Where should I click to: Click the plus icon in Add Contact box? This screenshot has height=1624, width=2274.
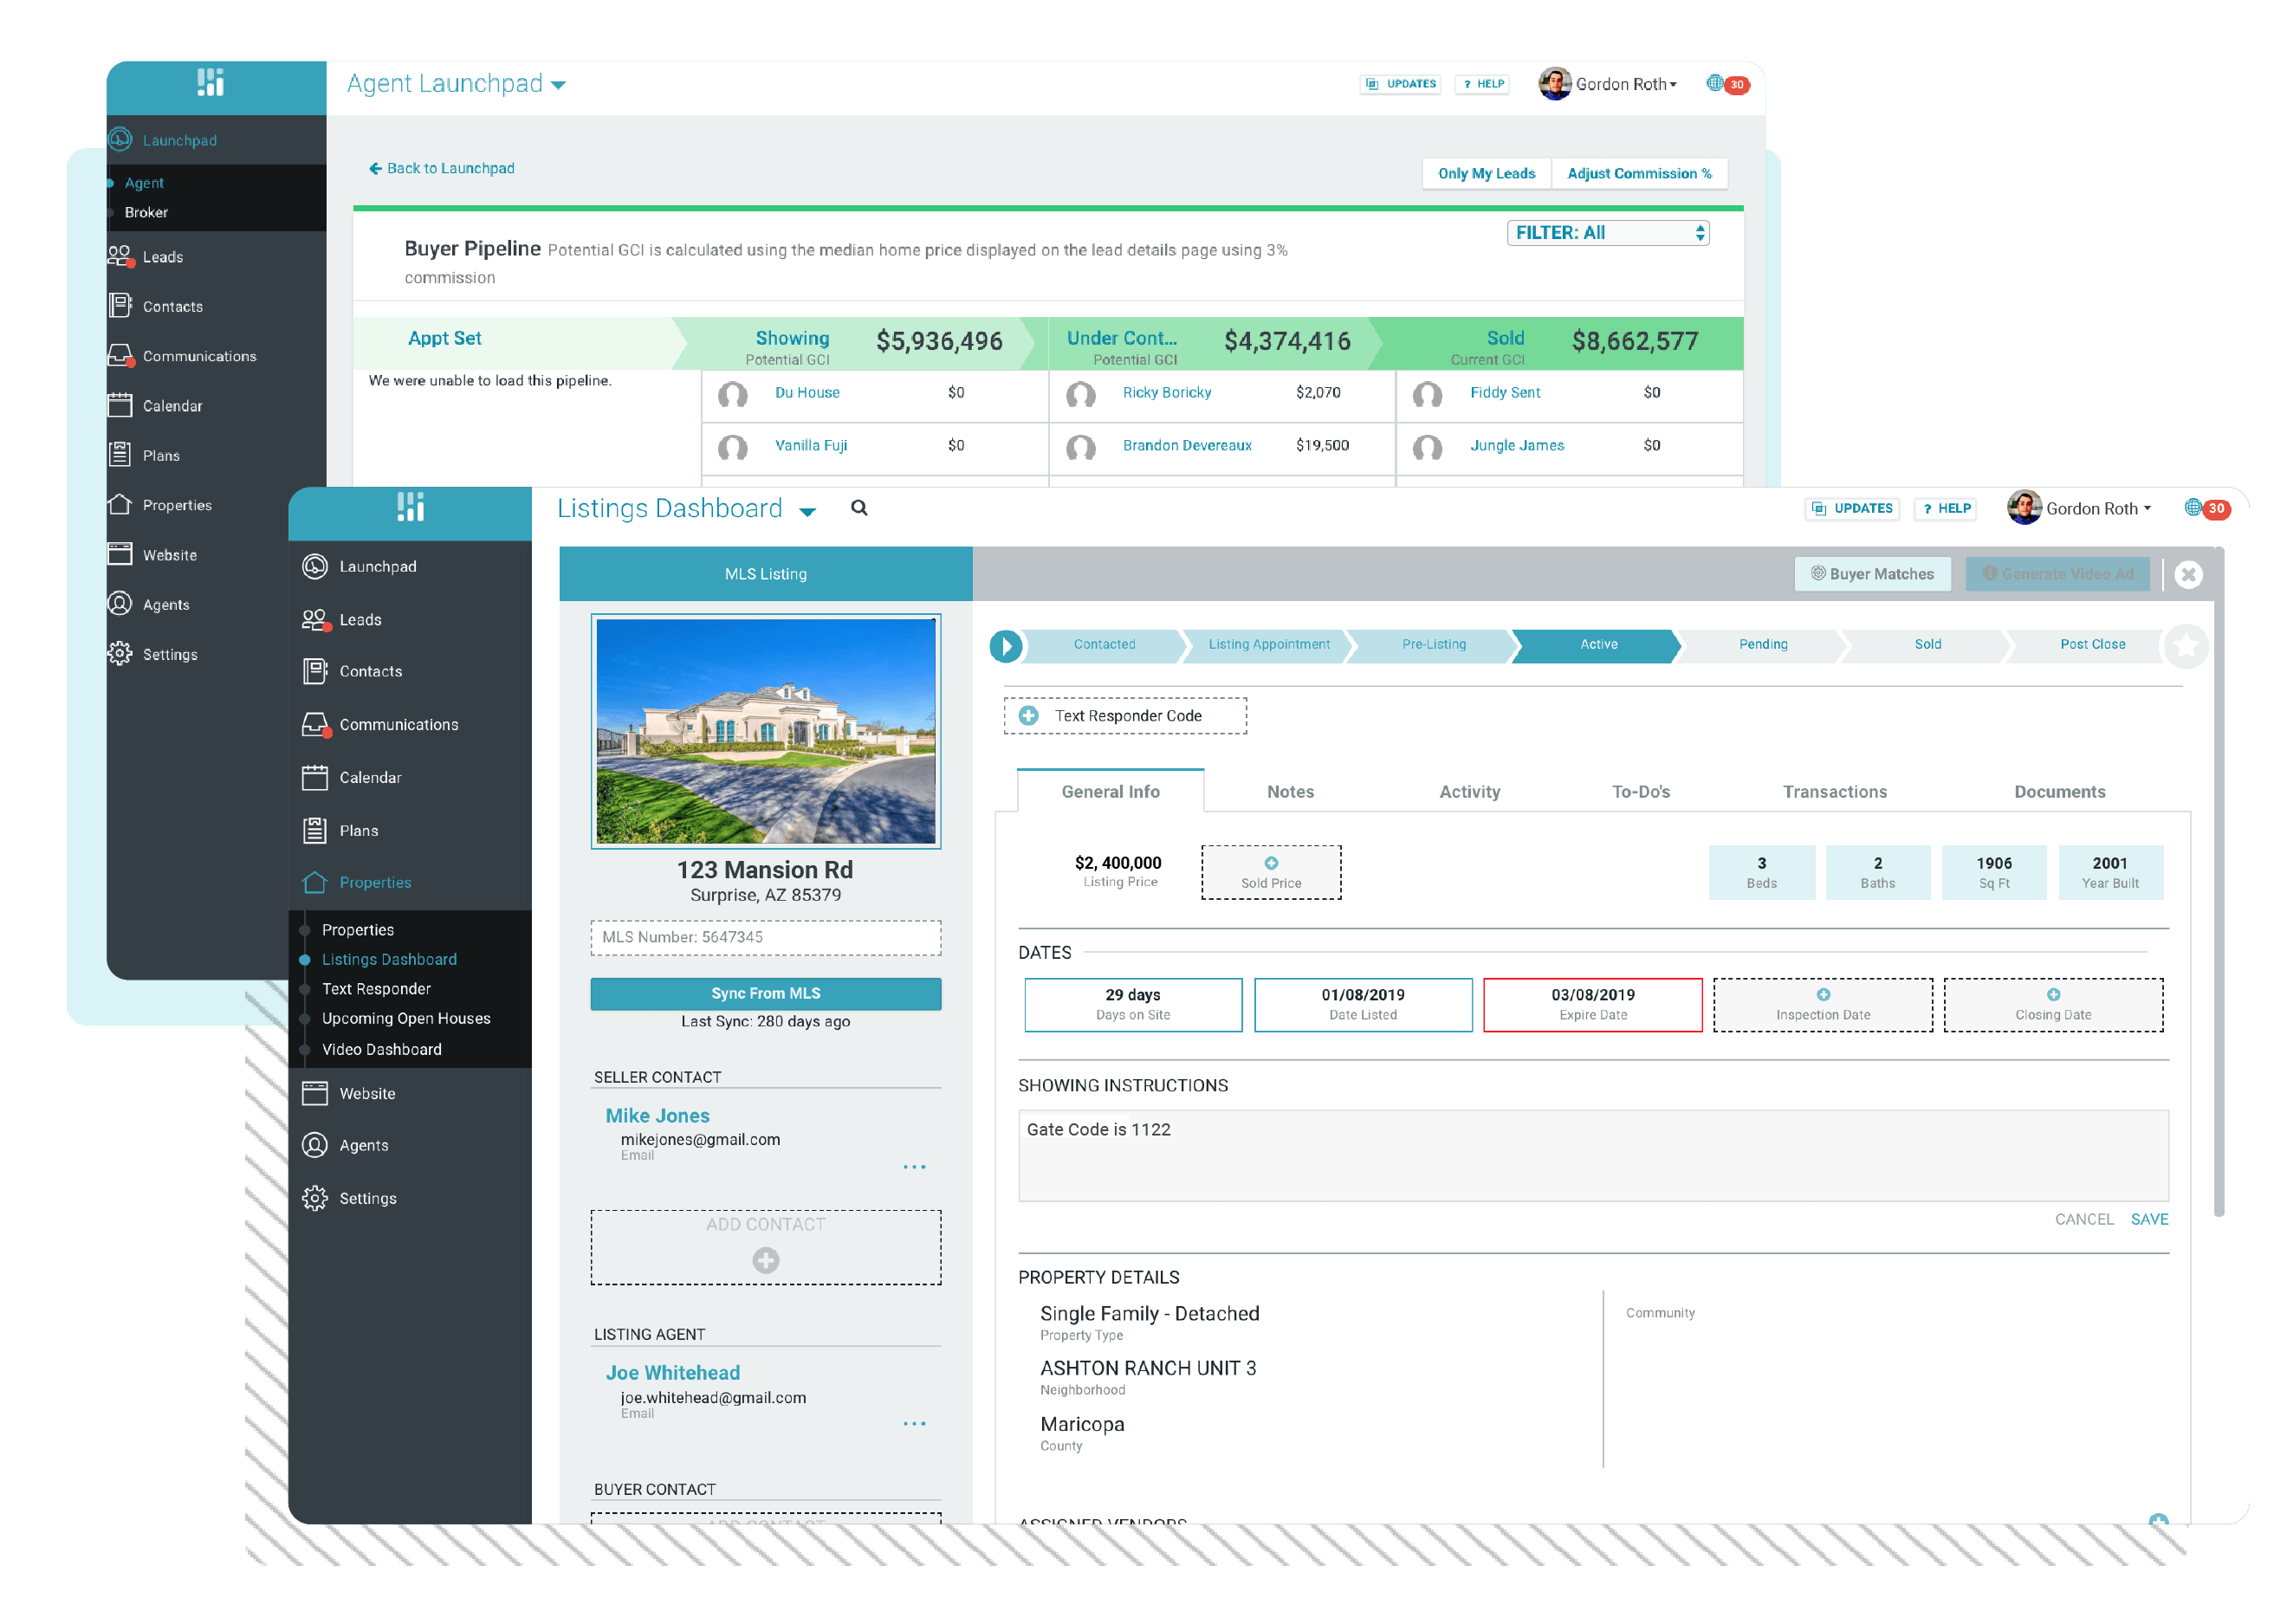pos(765,1260)
